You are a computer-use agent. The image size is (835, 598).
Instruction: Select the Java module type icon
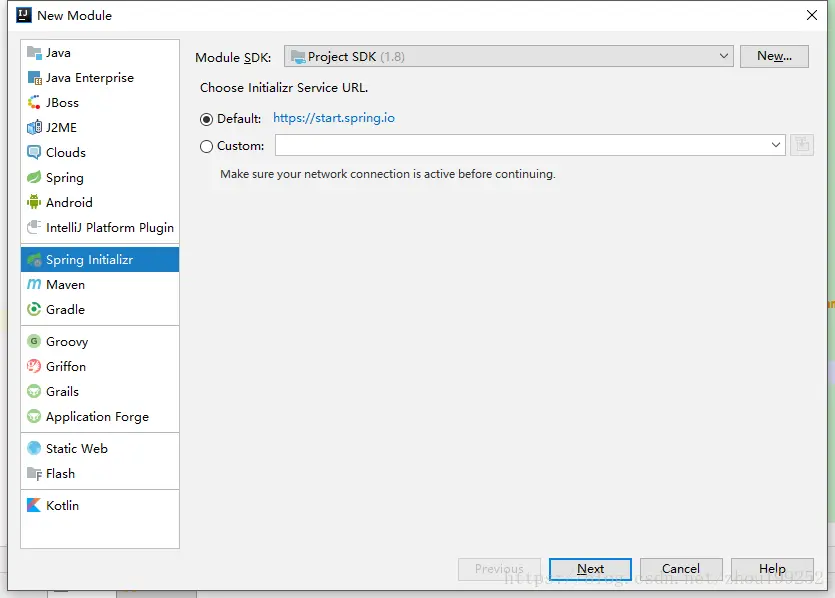(34, 53)
